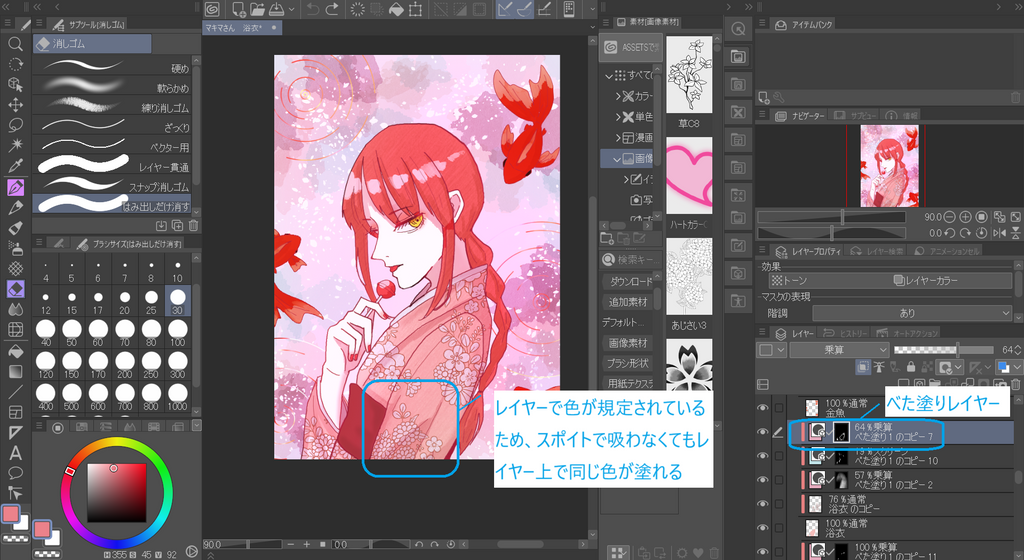Hide the 金魚 layer eye icon
Screen dimensions: 1024x560
(763, 408)
